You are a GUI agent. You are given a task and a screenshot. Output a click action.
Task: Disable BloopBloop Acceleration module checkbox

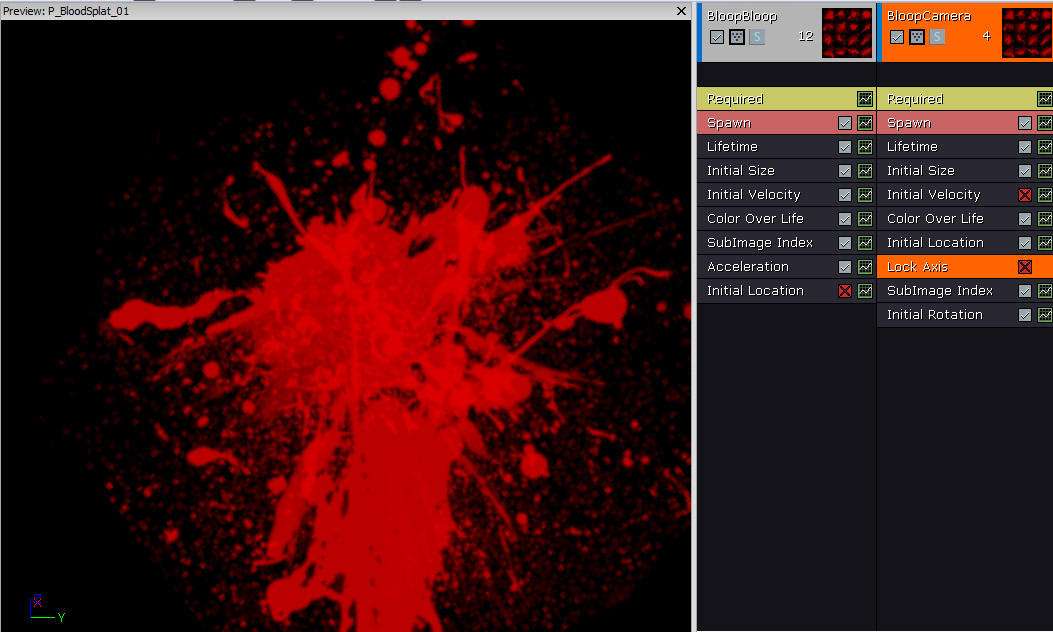845,267
